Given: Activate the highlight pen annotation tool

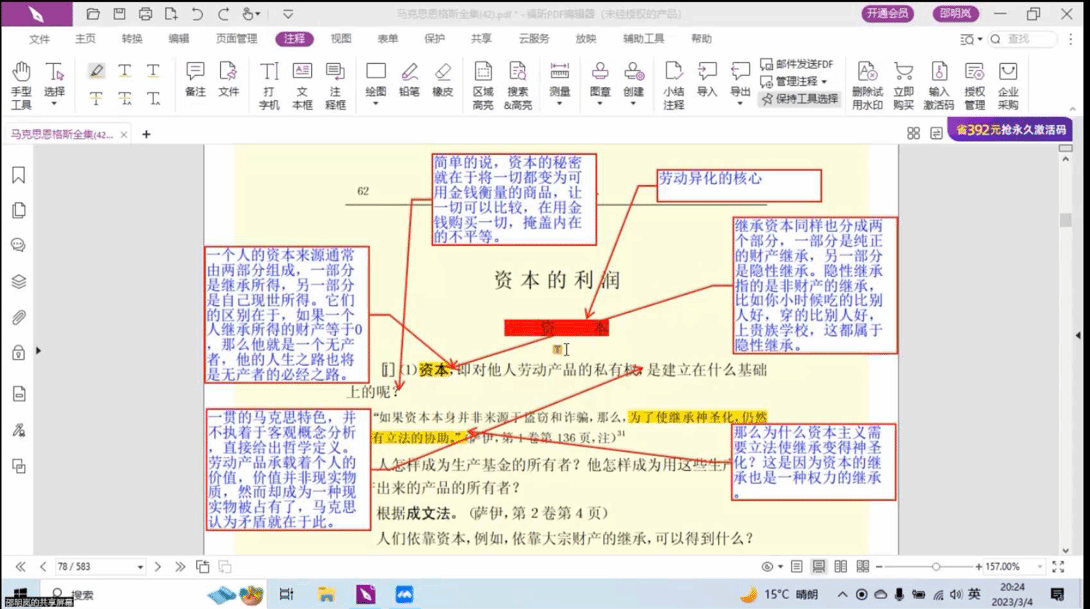Looking at the screenshot, I should pos(96,71).
